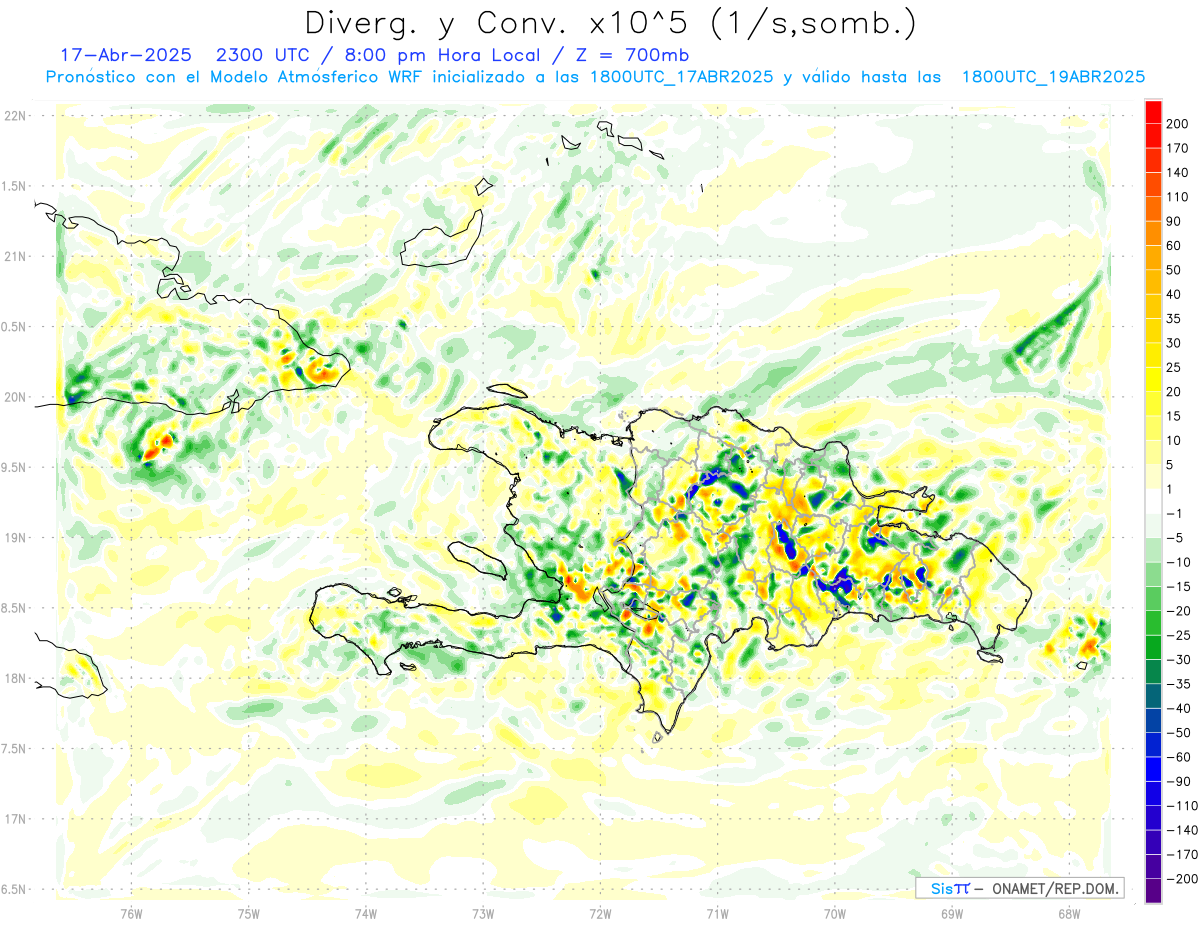The width and height of the screenshot is (1200, 927).
Task: Click the "-10" colorbar value
Action: 1179,562
